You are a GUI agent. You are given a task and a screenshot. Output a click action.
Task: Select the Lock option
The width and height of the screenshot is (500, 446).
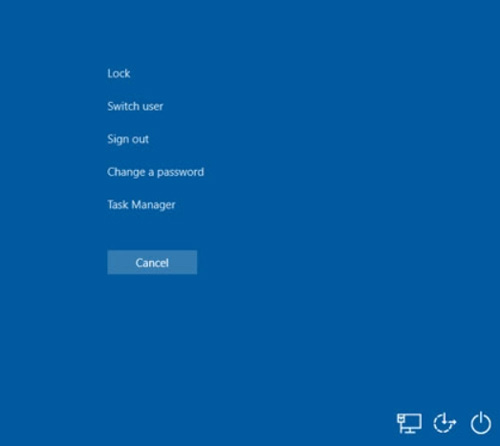pyautogui.click(x=119, y=73)
